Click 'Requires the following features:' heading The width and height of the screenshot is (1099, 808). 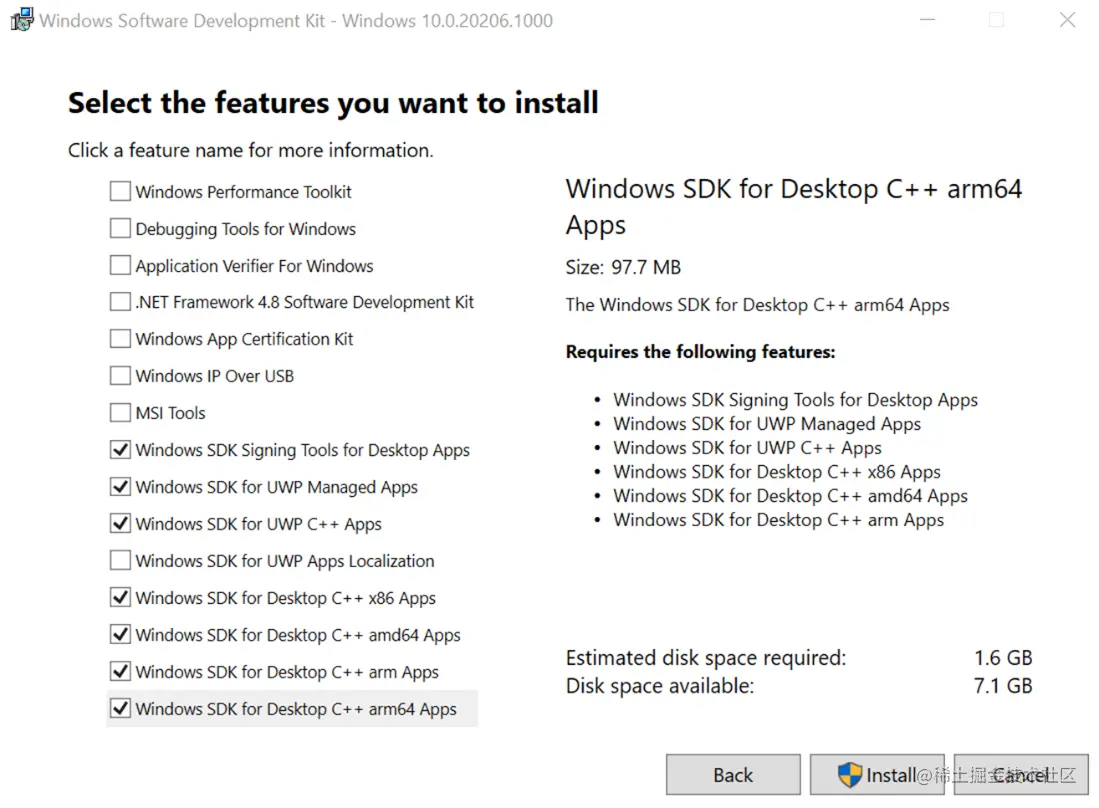[x=700, y=352]
